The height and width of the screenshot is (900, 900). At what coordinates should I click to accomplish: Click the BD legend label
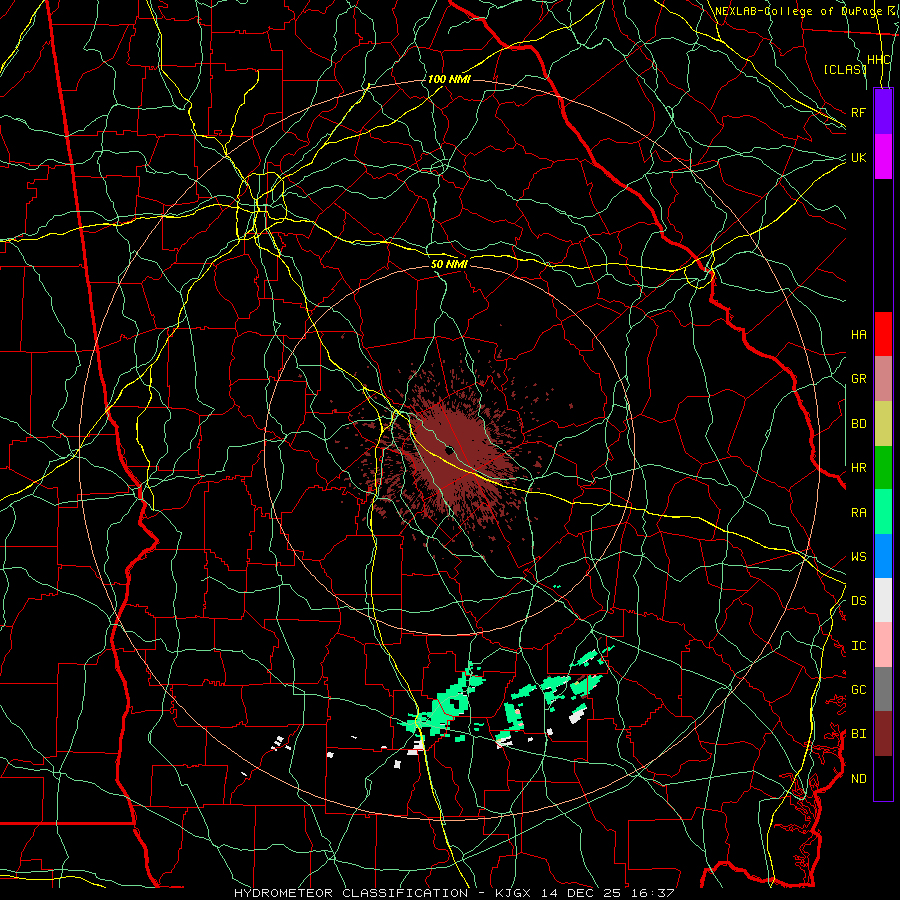858,424
